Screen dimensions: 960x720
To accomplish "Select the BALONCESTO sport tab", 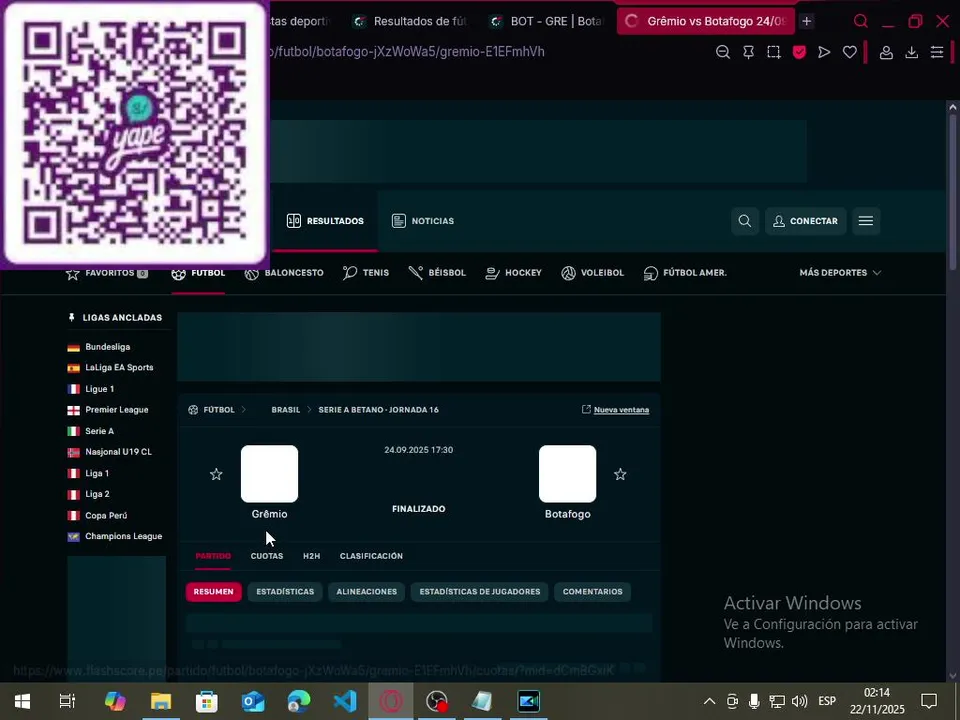I will (284, 273).
